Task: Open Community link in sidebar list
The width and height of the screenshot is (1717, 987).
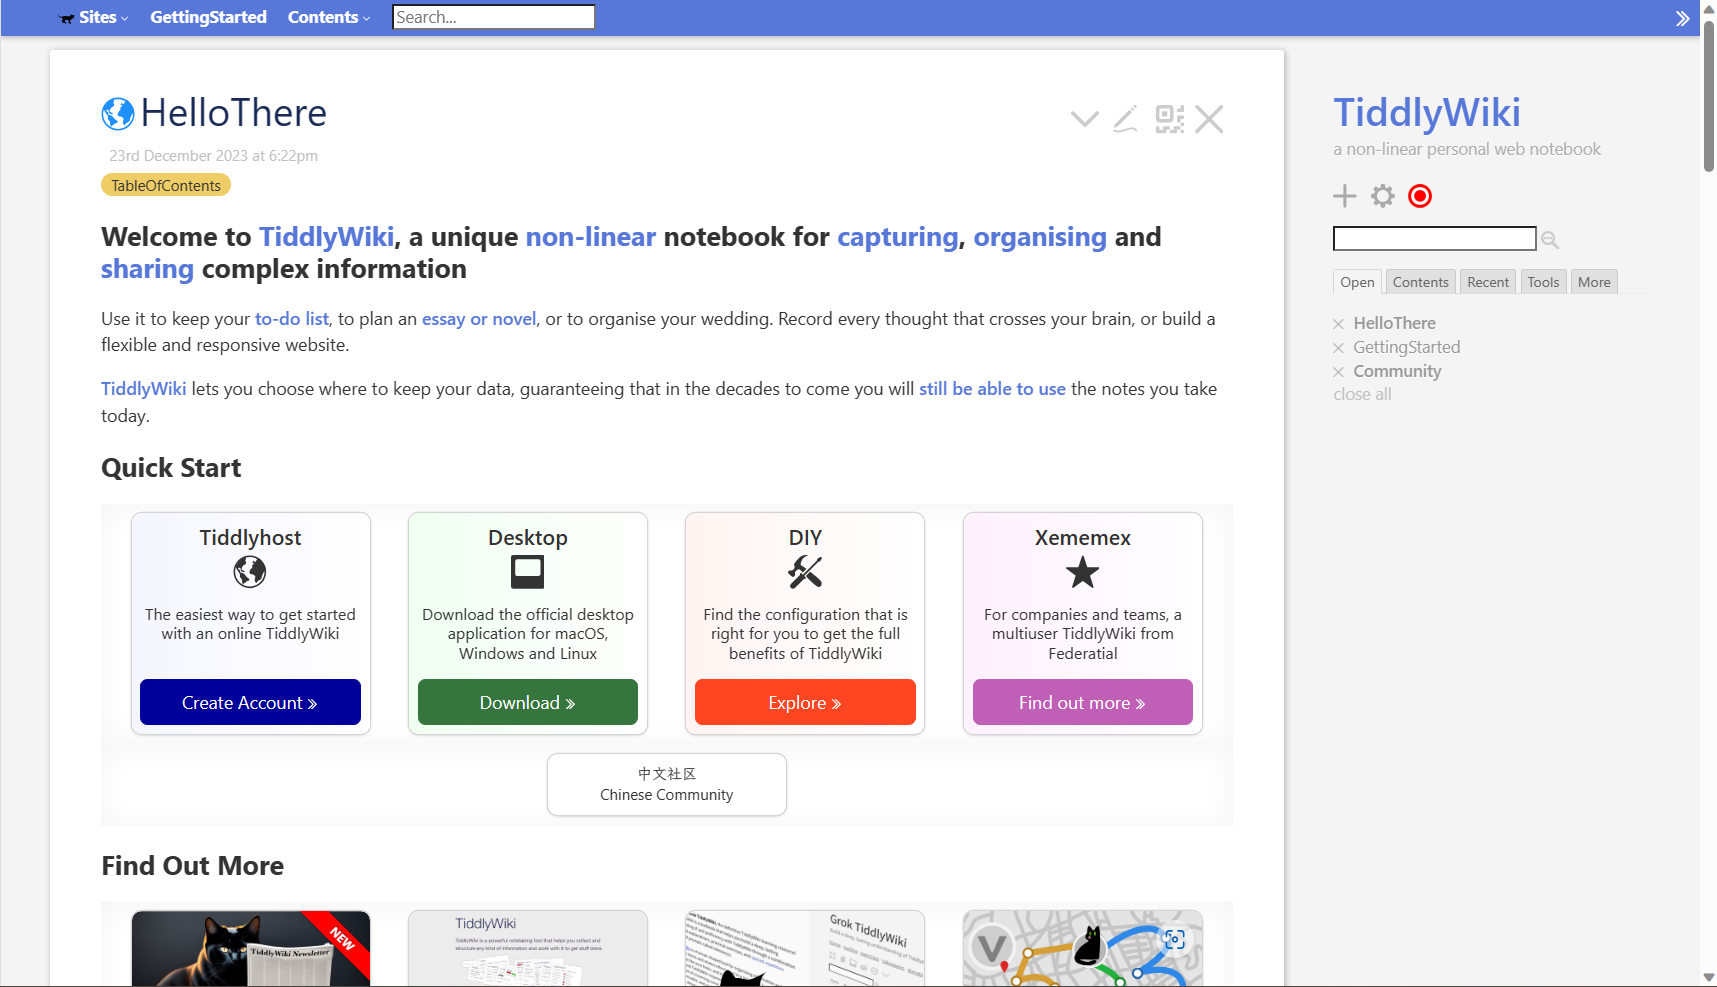Action: (x=1397, y=371)
